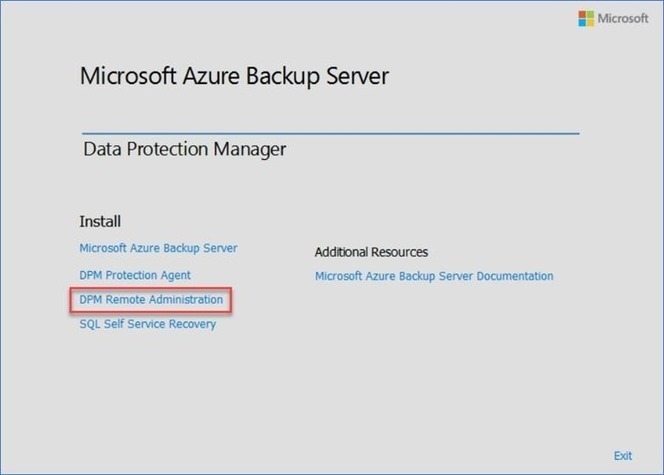Screen dimensions: 664x475
Task: Open DPM Remote Administration installer link
Action: click(x=151, y=300)
